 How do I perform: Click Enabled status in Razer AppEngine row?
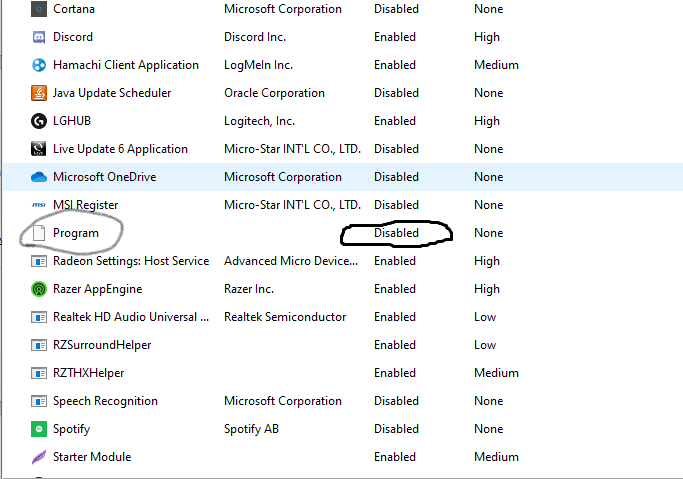click(395, 289)
